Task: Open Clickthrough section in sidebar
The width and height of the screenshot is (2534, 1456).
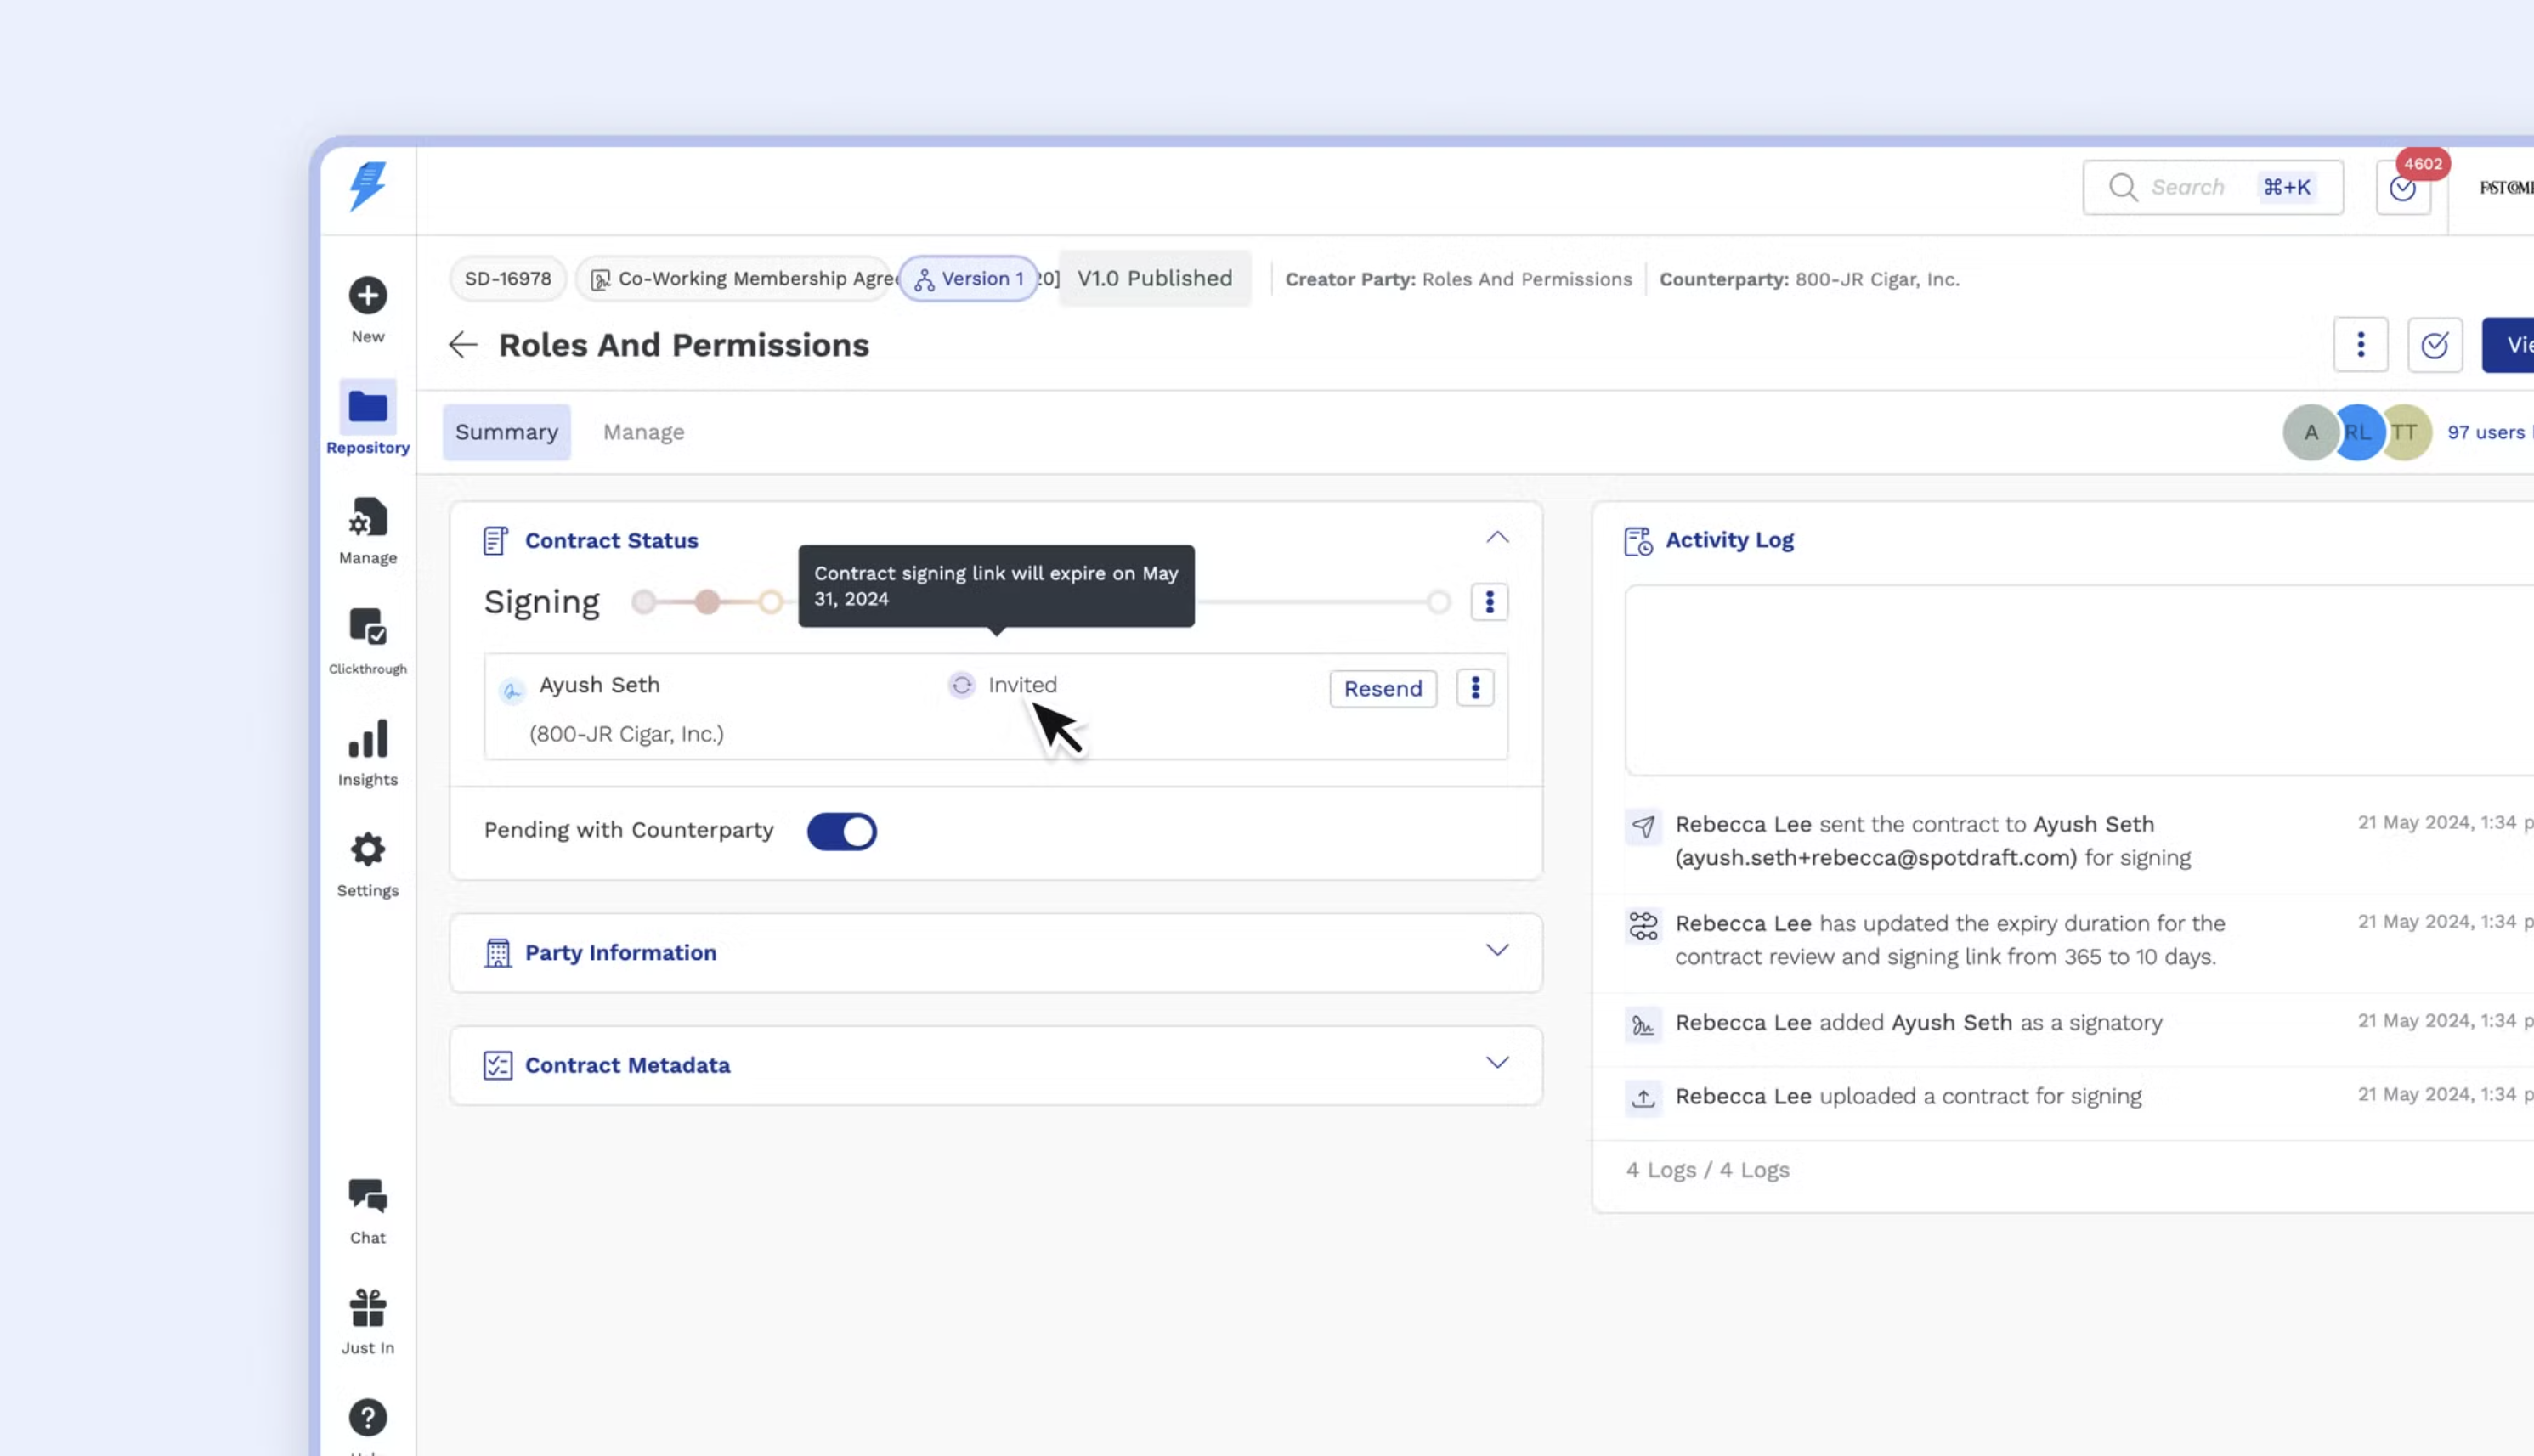Action: click(x=367, y=628)
